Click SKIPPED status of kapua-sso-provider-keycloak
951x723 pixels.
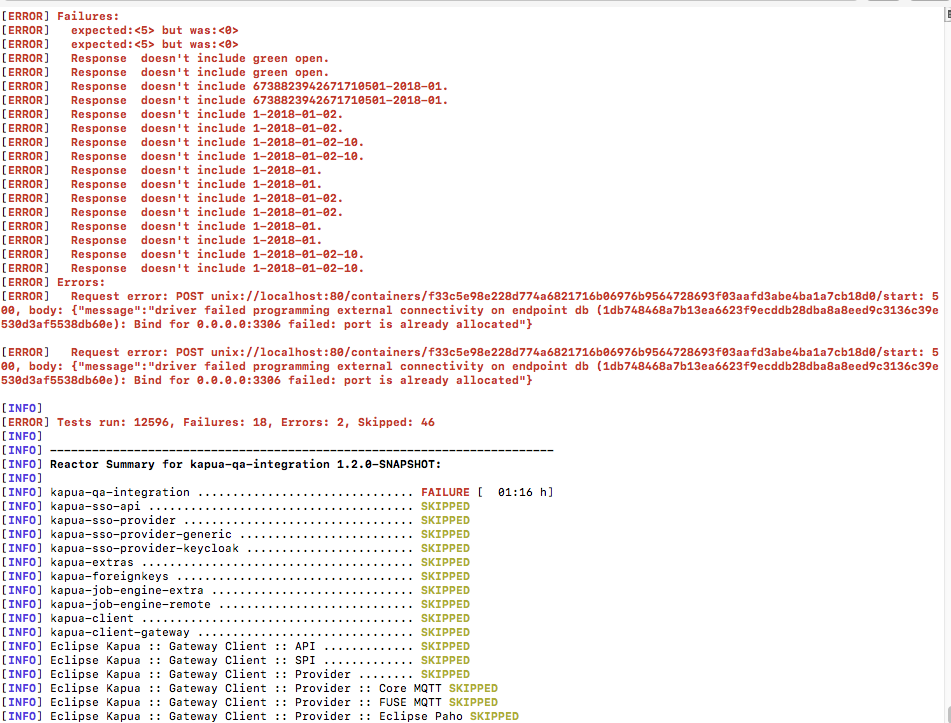click(x=445, y=548)
